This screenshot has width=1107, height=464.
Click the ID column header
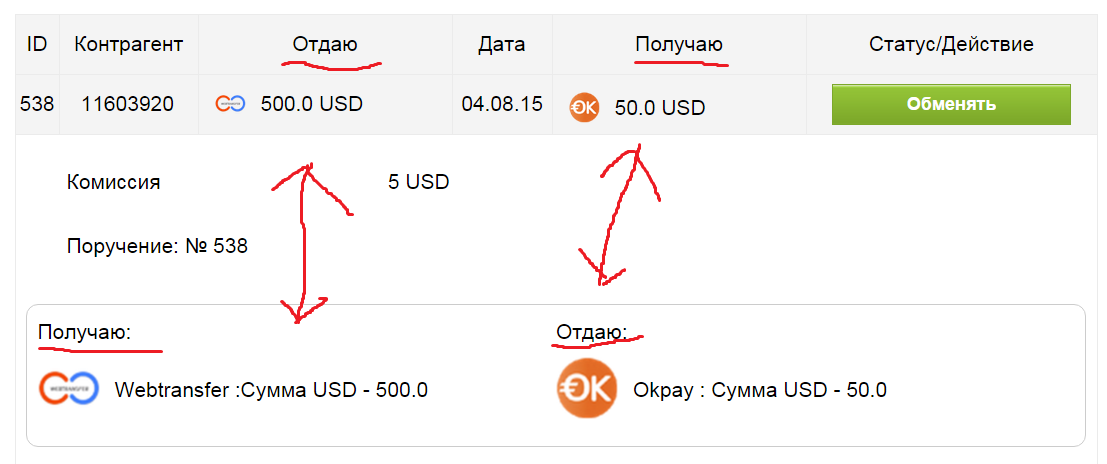37,44
